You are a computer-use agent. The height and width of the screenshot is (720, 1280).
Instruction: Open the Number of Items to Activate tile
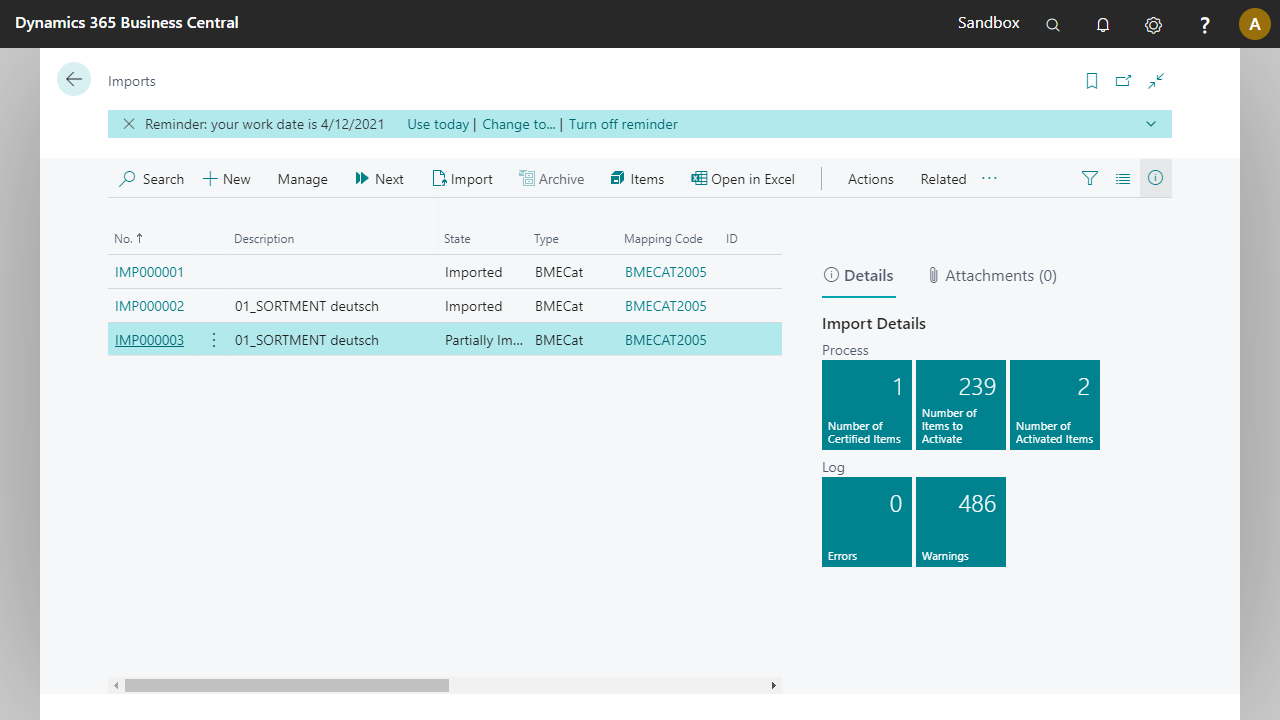point(961,405)
